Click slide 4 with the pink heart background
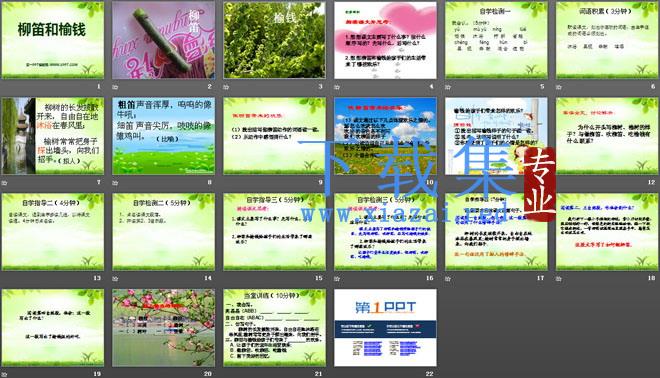The height and width of the screenshot is (378, 660). pos(385,40)
